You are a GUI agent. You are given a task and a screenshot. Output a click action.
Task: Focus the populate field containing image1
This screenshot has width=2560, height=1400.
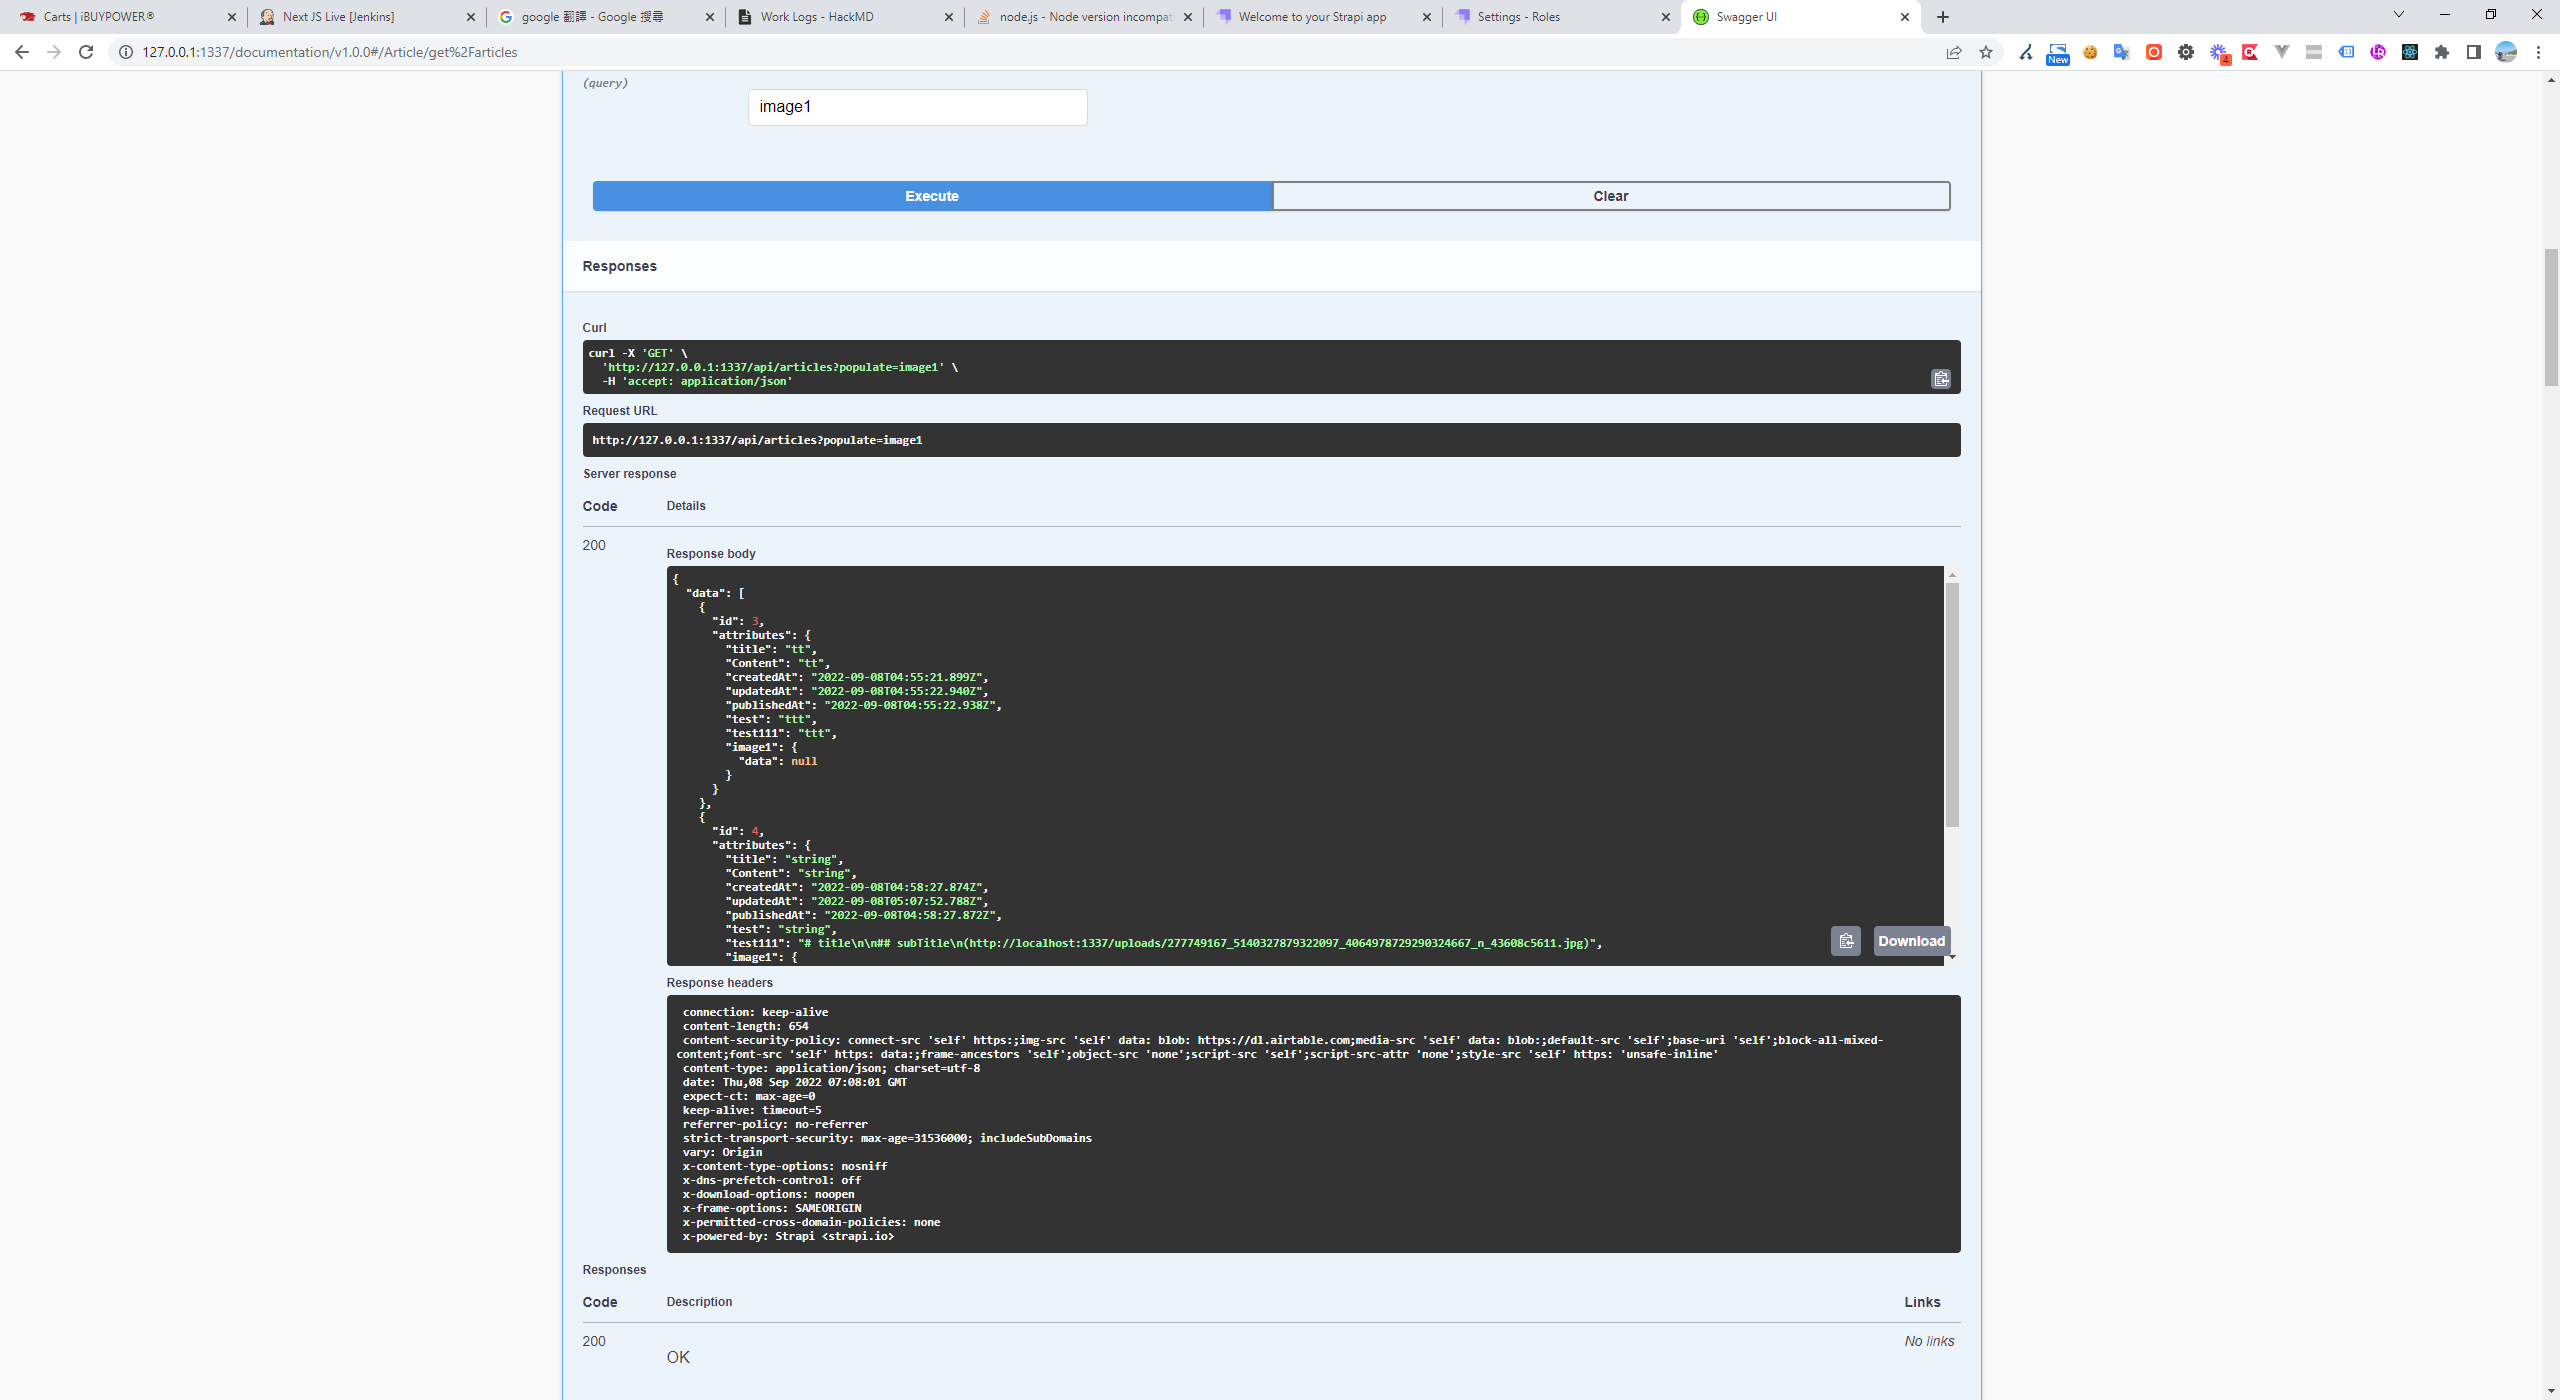click(x=917, y=107)
